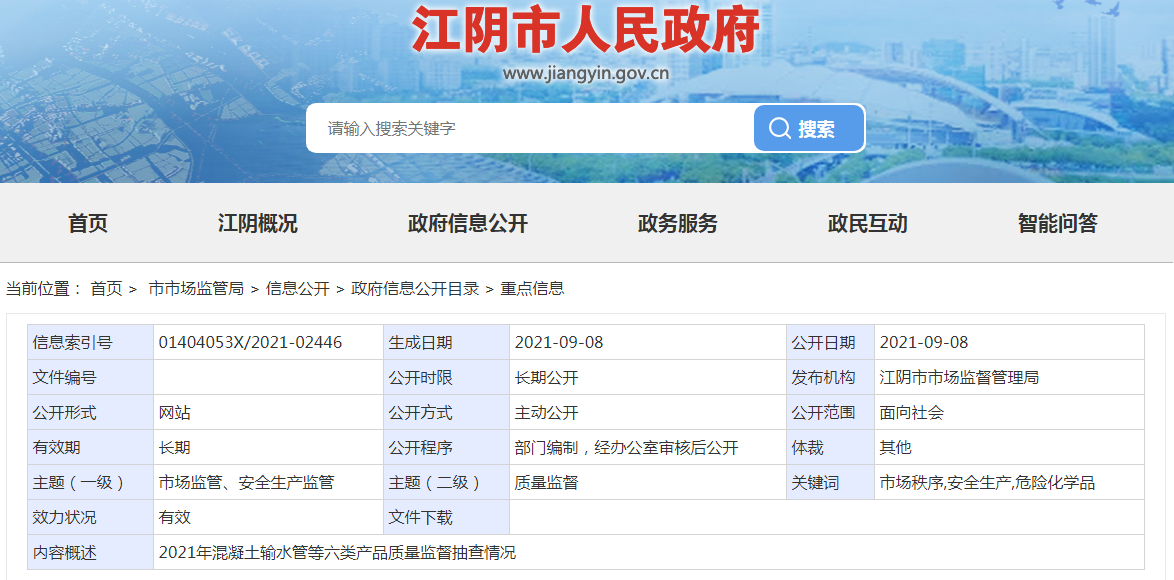Open 政府信息公开 in the navigation bar

click(468, 223)
